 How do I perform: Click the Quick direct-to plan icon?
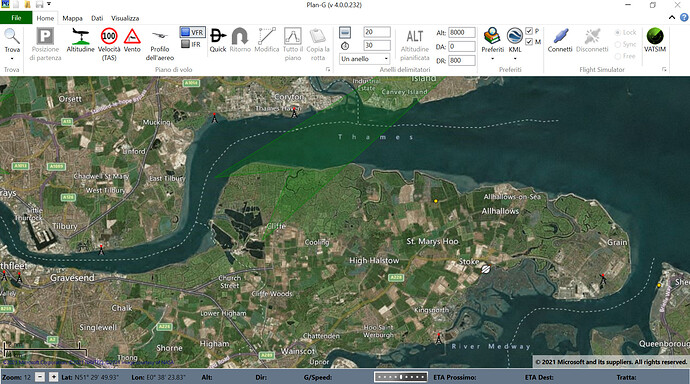(x=218, y=40)
